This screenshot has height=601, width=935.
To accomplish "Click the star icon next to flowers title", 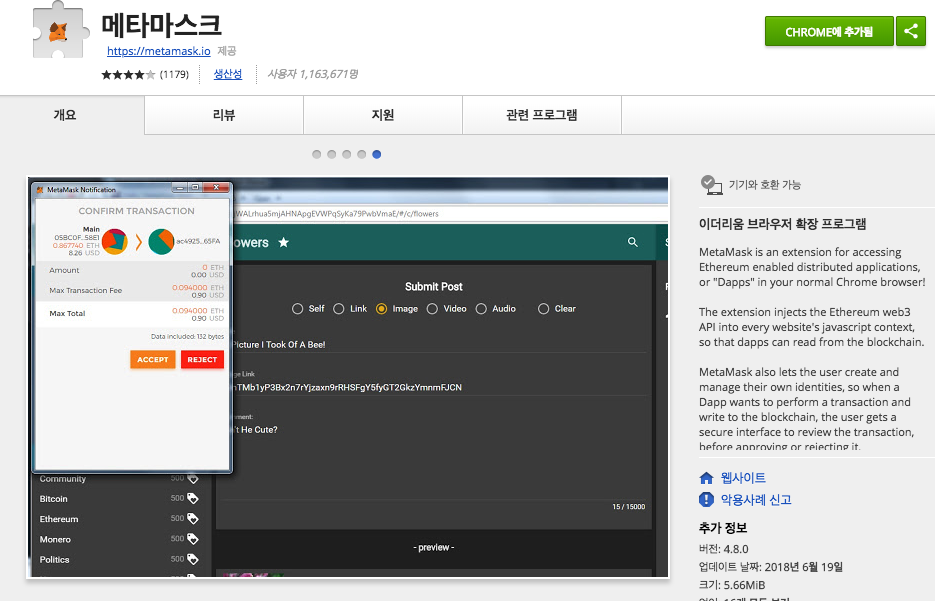I will (284, 242).
